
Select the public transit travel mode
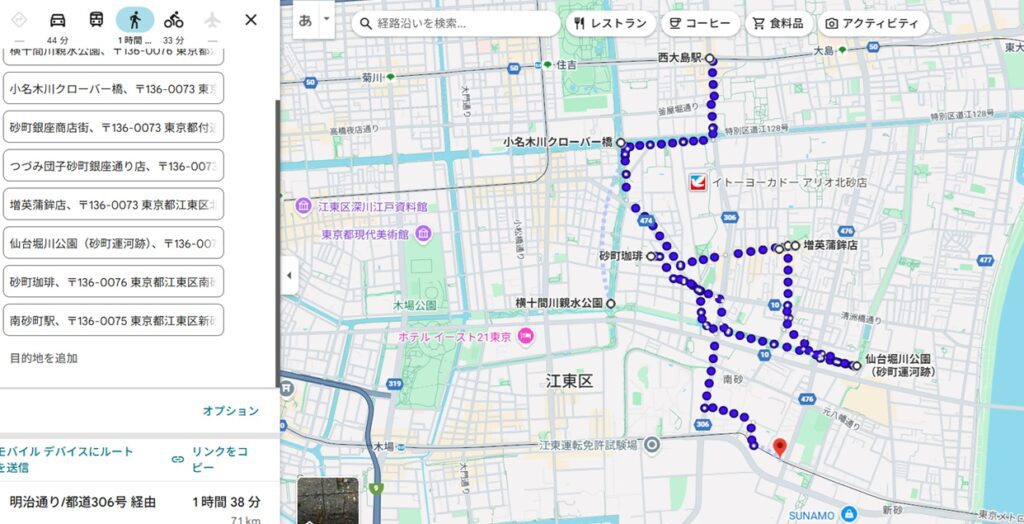(96, 20)
